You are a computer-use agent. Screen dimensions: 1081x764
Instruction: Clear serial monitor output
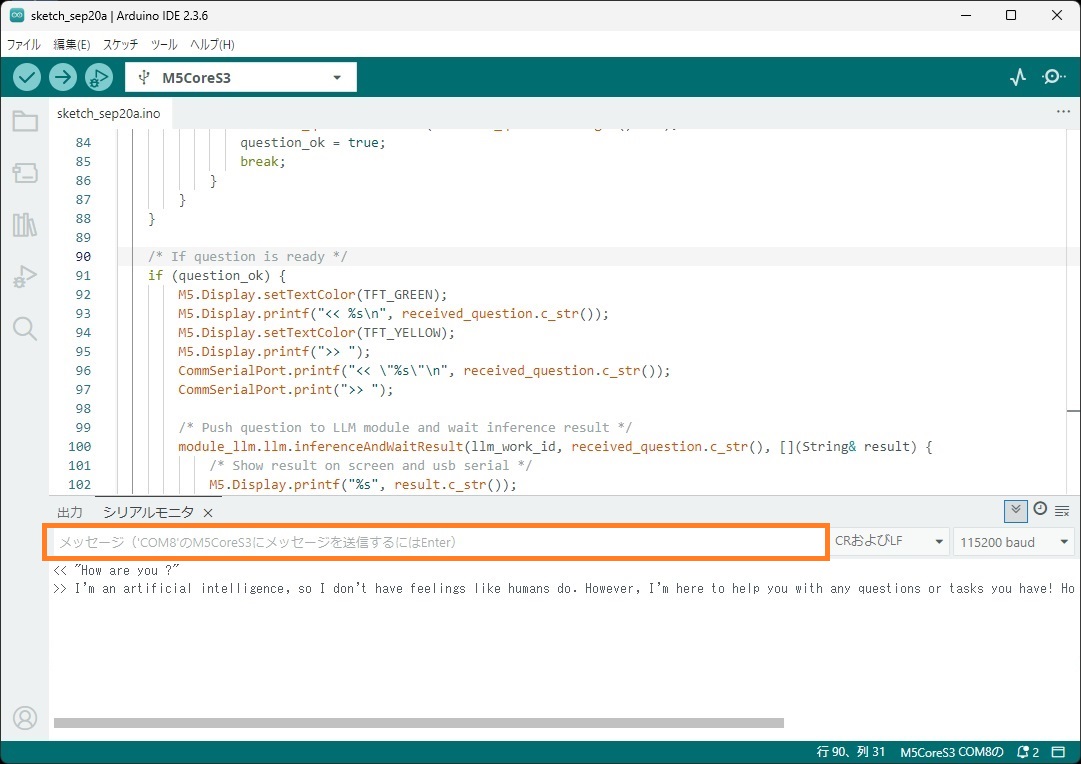(1062, 510)
